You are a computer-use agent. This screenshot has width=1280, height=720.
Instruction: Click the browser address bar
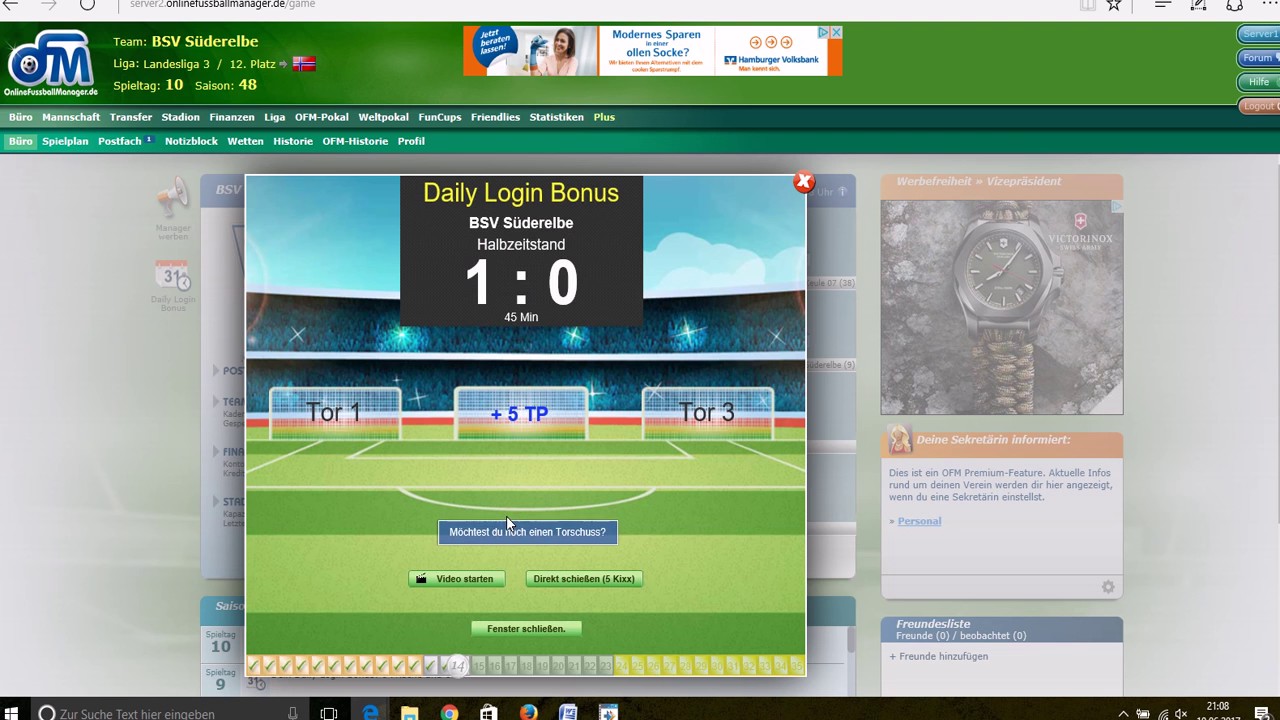[600, 5]
